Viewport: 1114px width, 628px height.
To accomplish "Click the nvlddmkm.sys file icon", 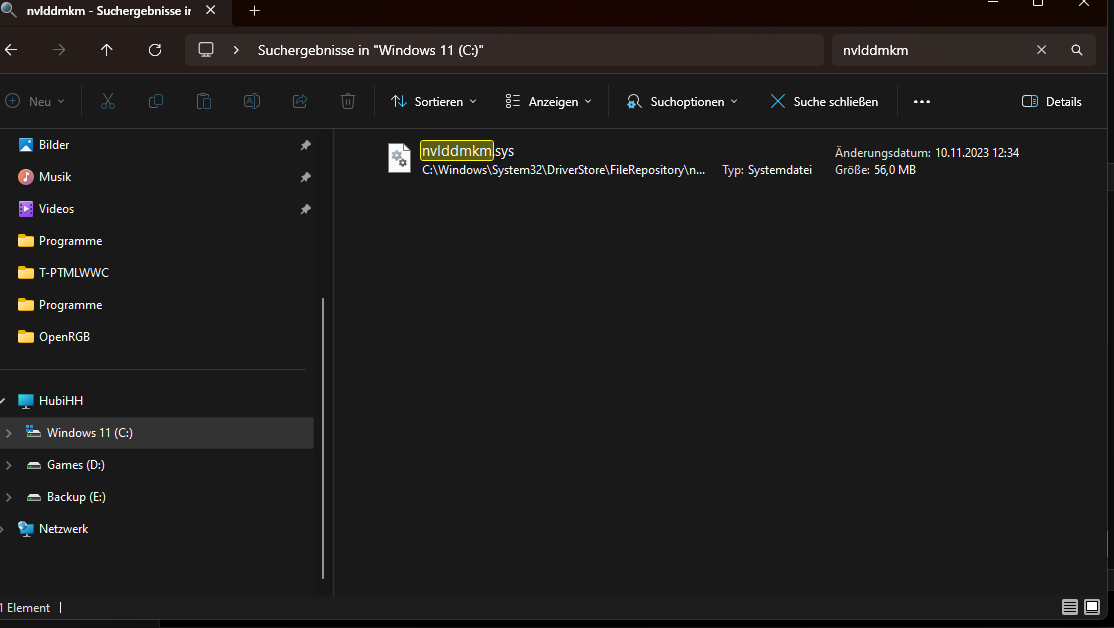I will point(399,158).
